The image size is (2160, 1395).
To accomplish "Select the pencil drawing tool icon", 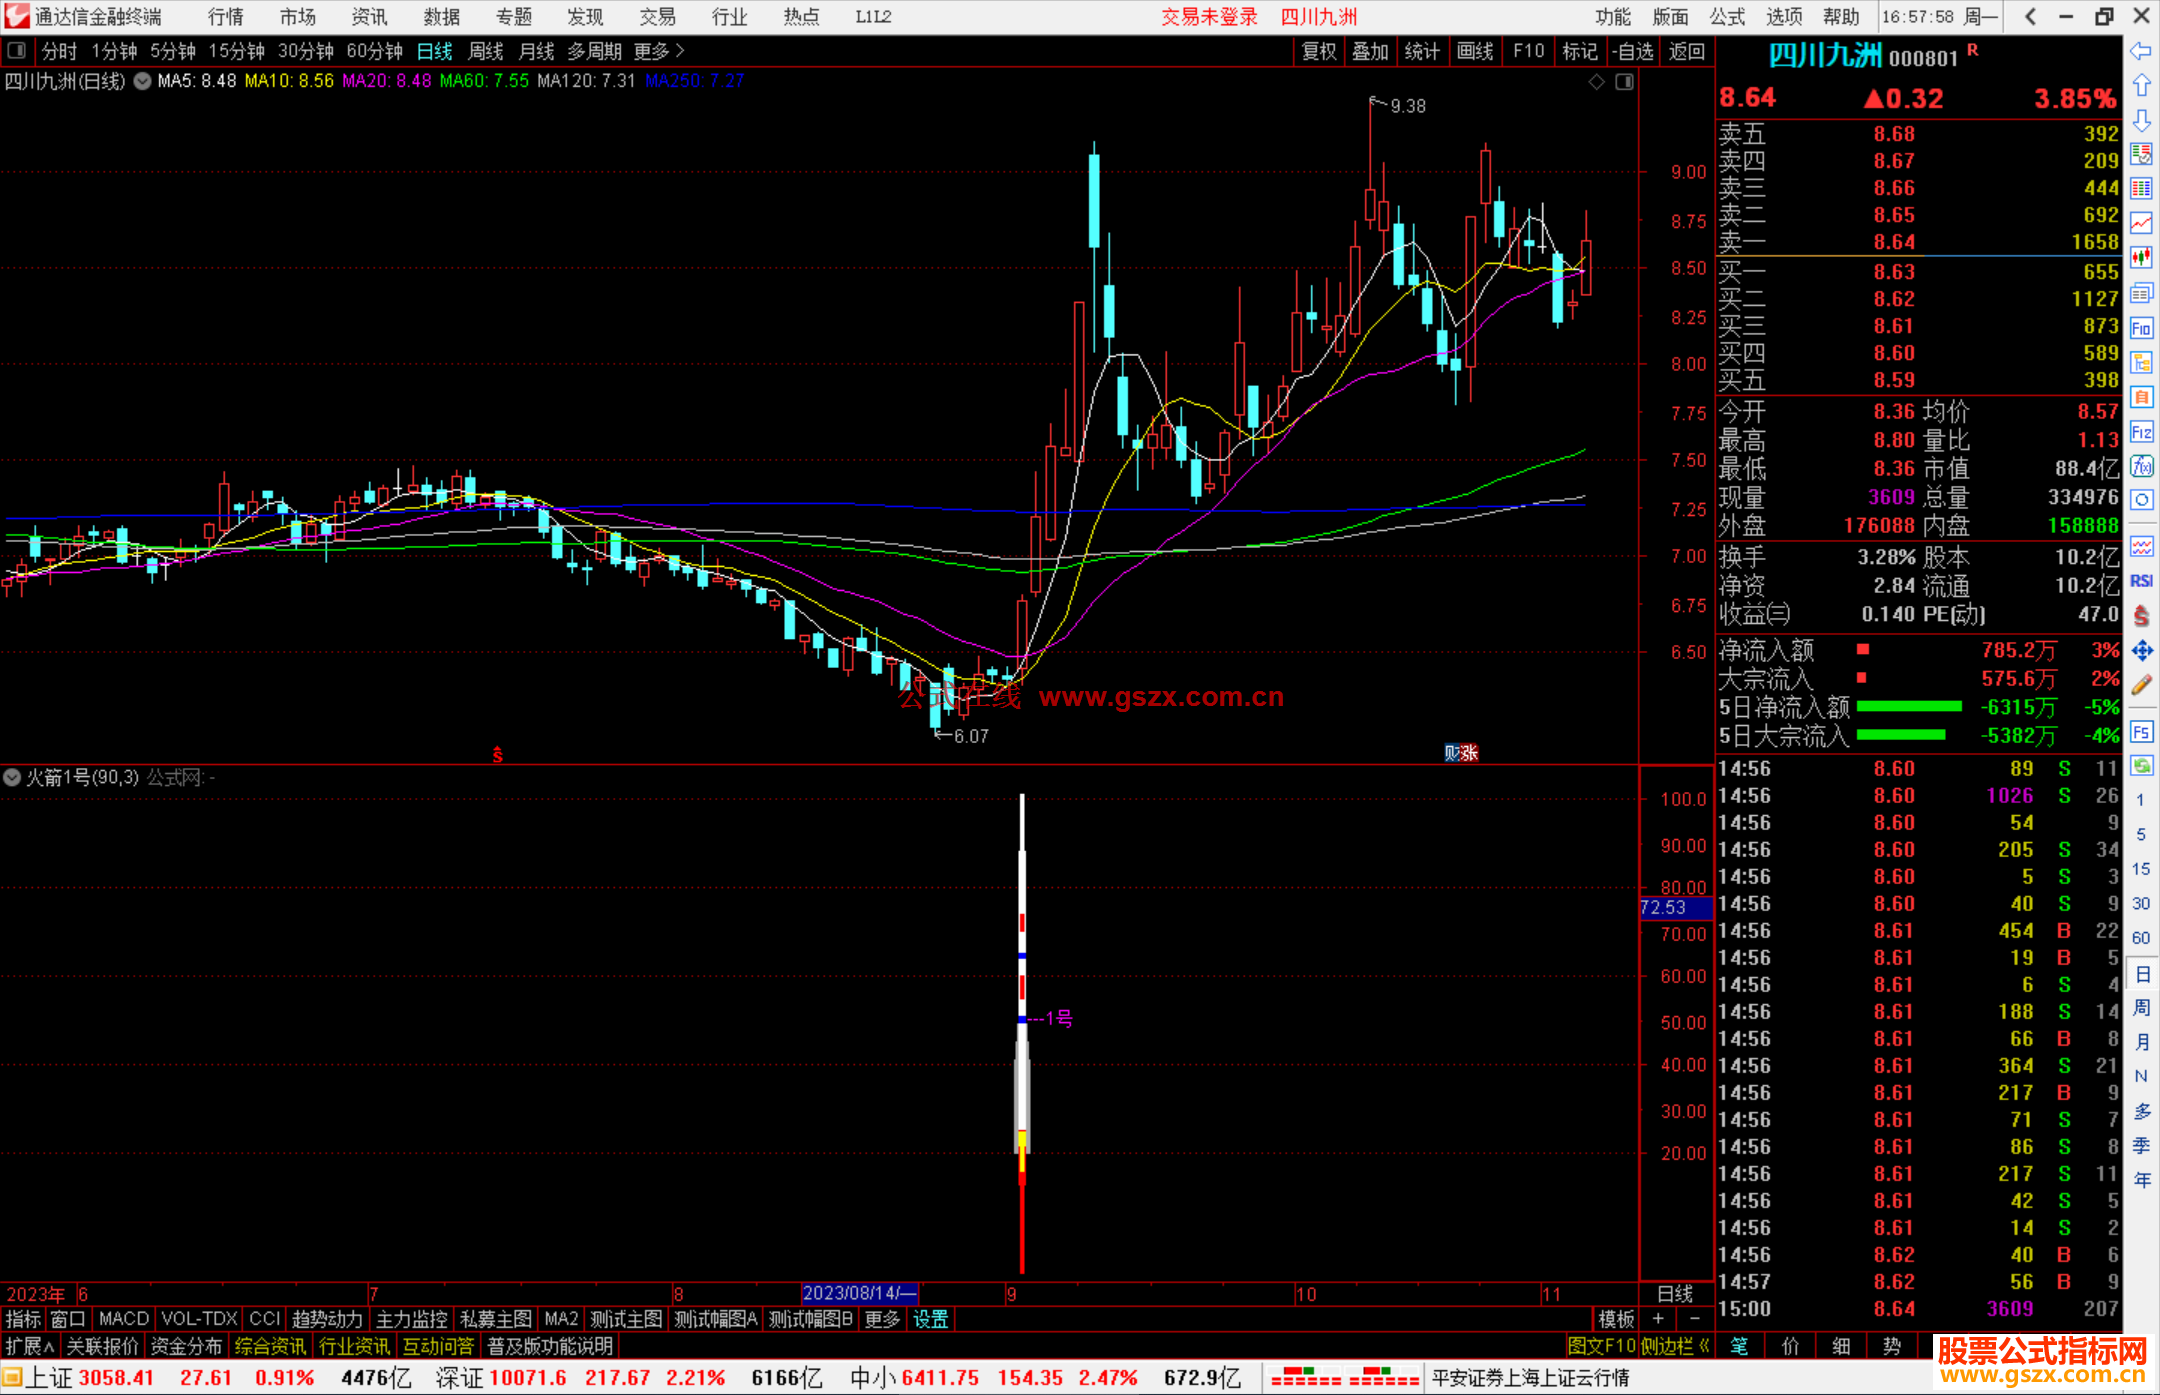I will tap(2141, 685).
